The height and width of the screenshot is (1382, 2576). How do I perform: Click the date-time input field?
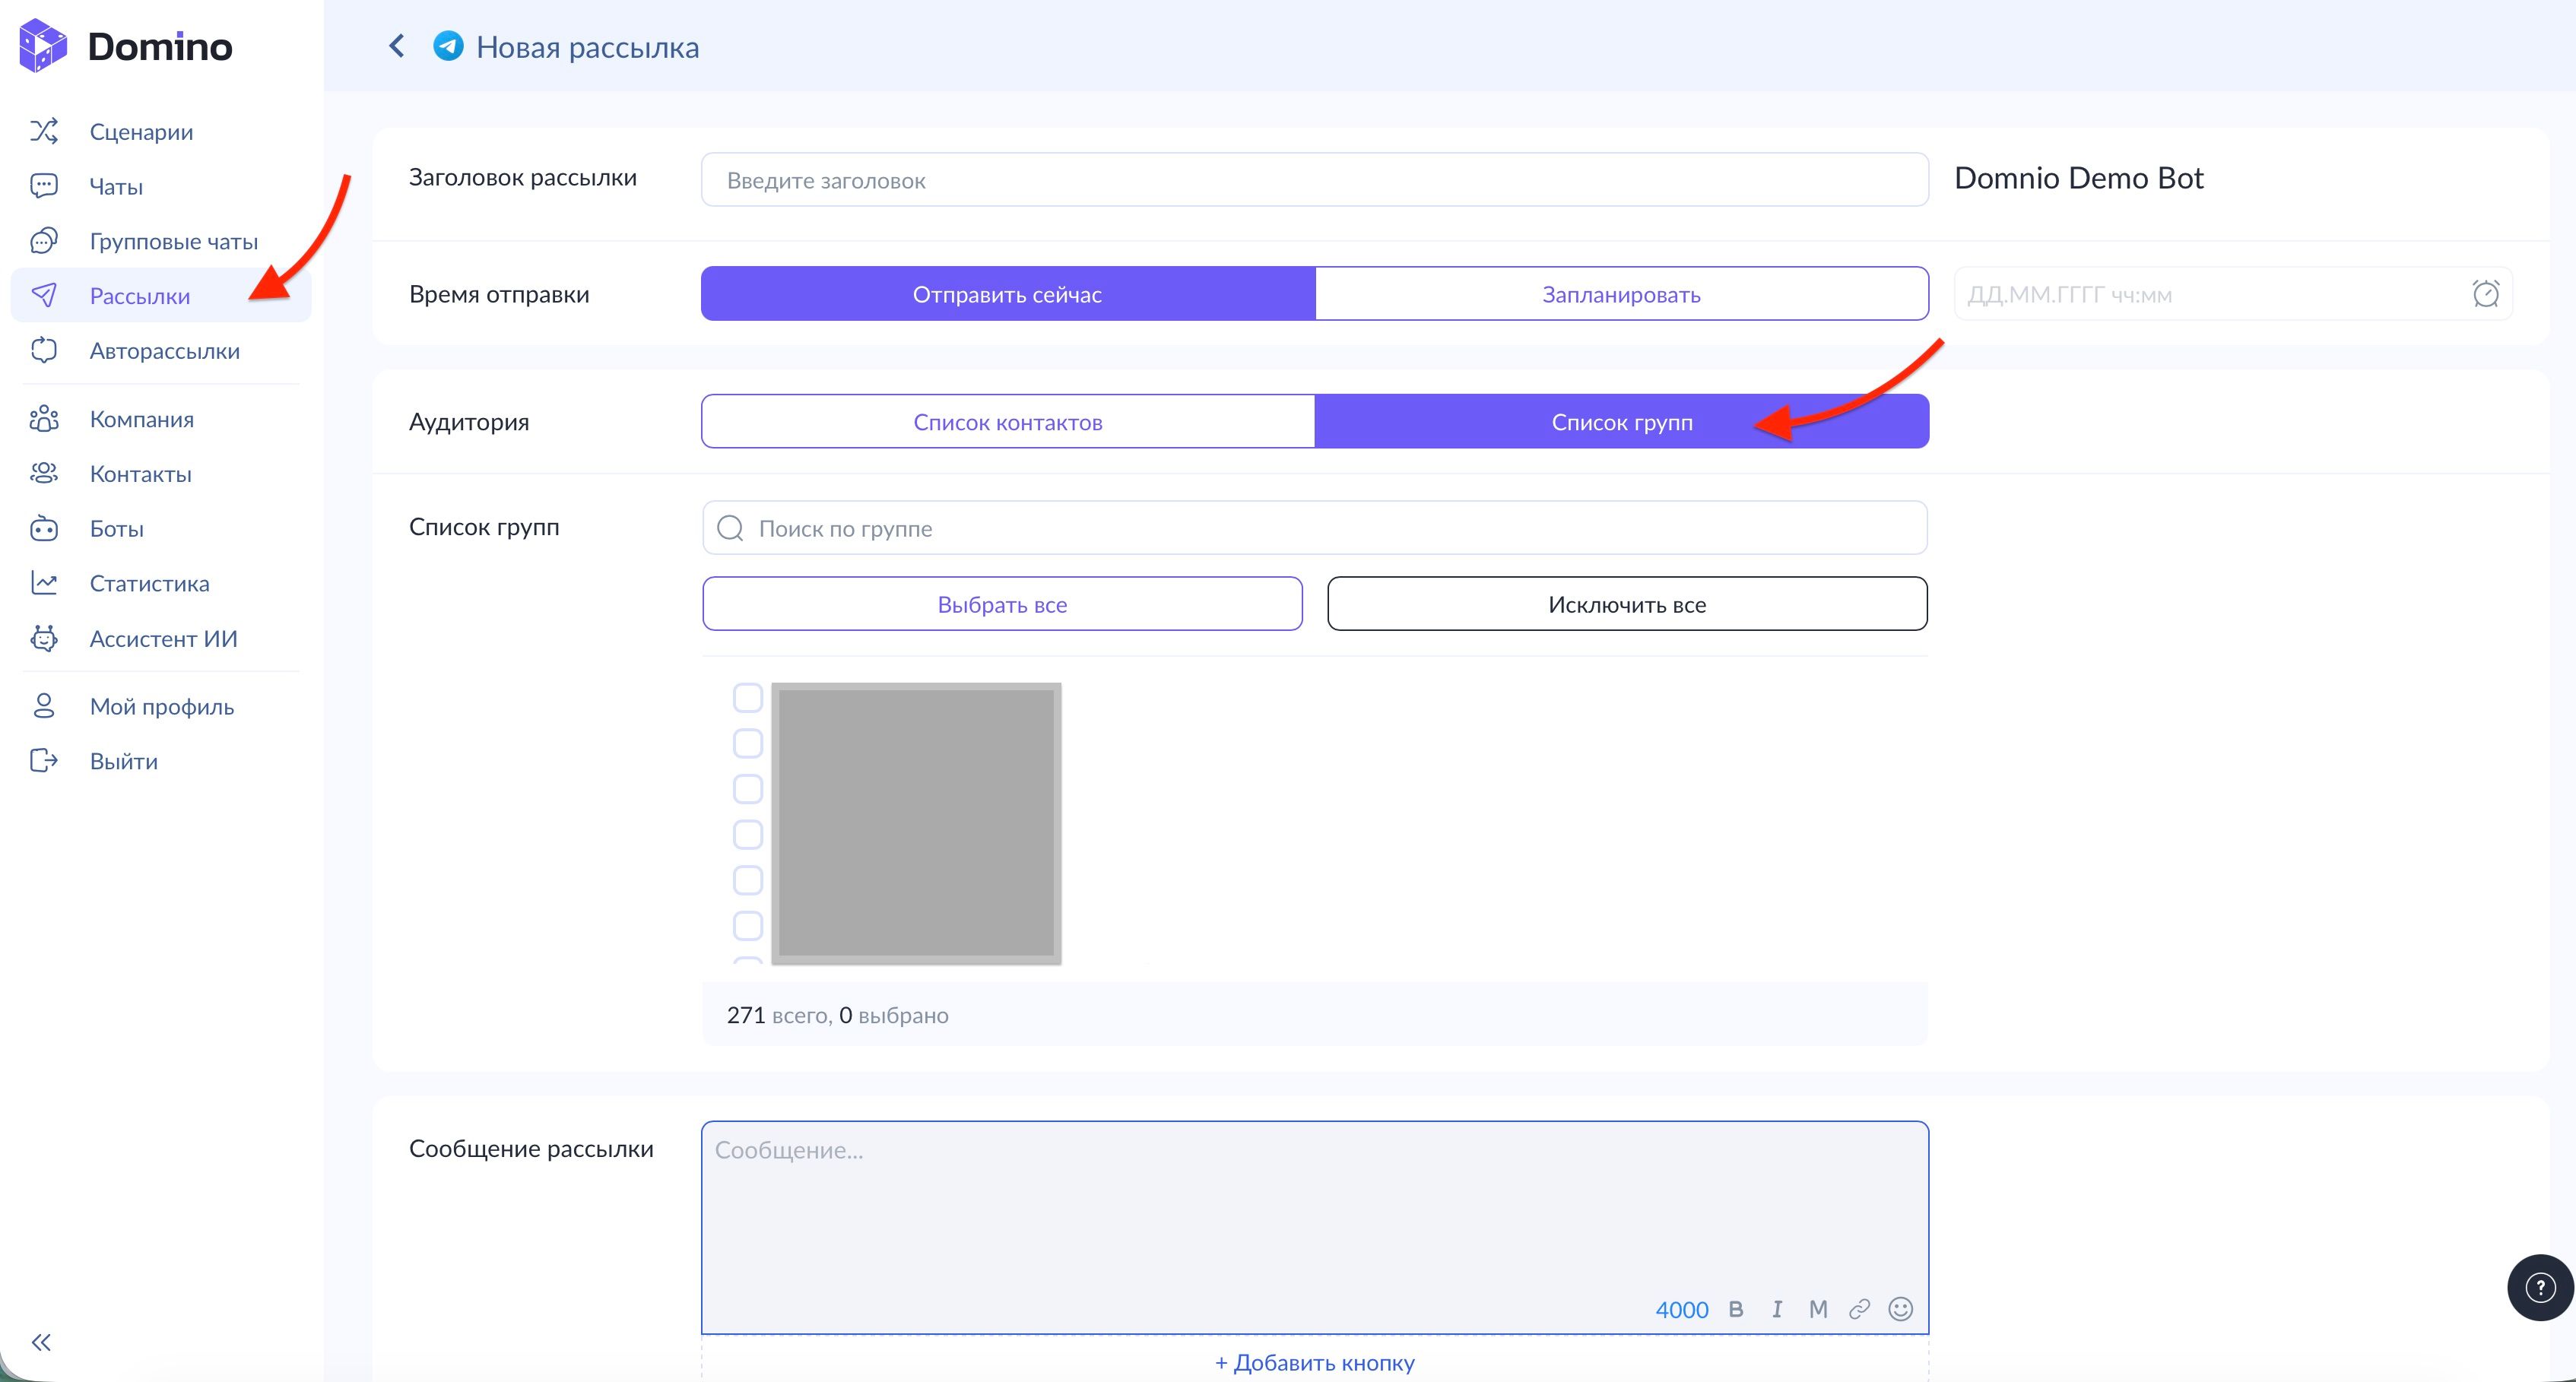point(2233,294)
